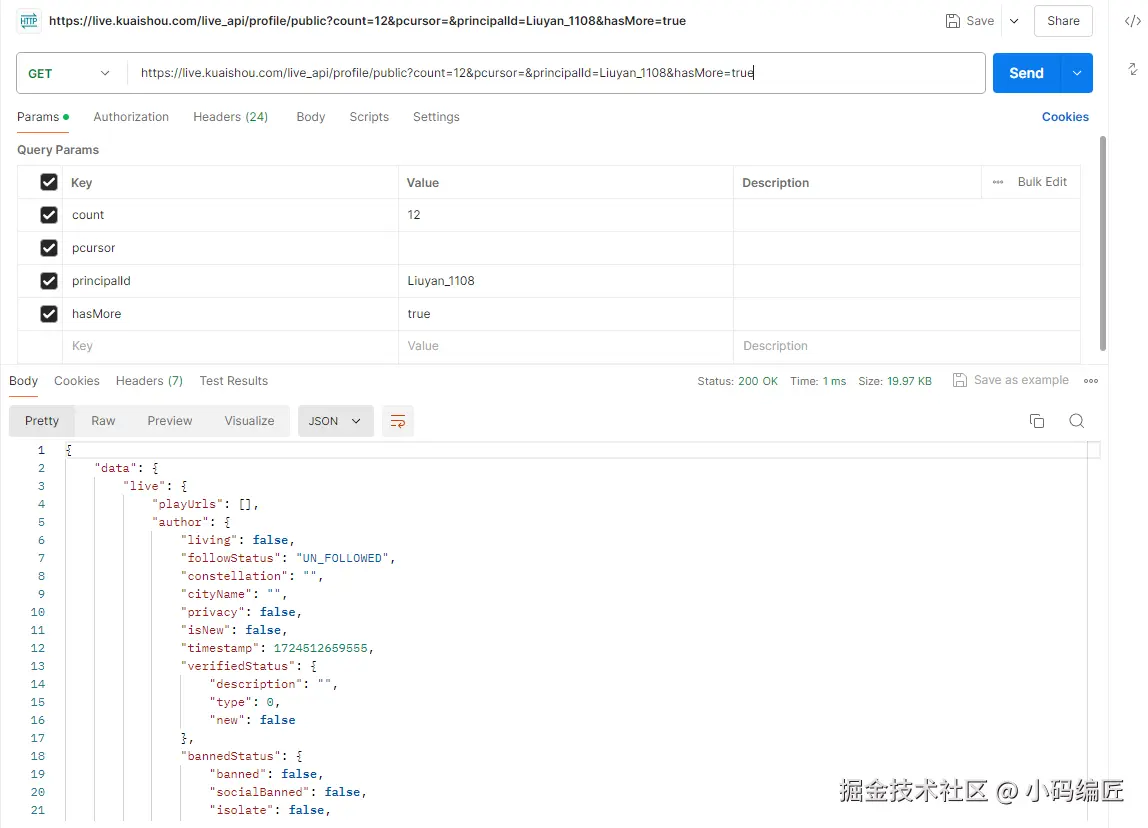Open the Test Results tab
Viewport: 1148px width, 828px height.
coord(234,381)
